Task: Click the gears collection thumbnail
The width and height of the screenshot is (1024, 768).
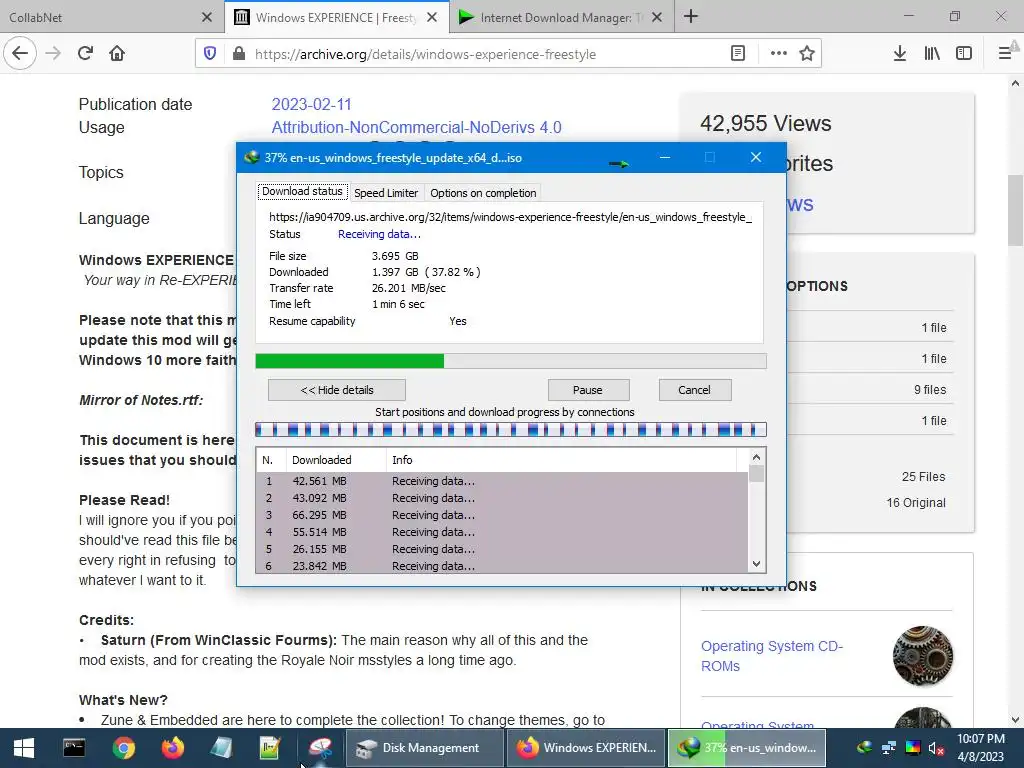Action: pos(923,656)
